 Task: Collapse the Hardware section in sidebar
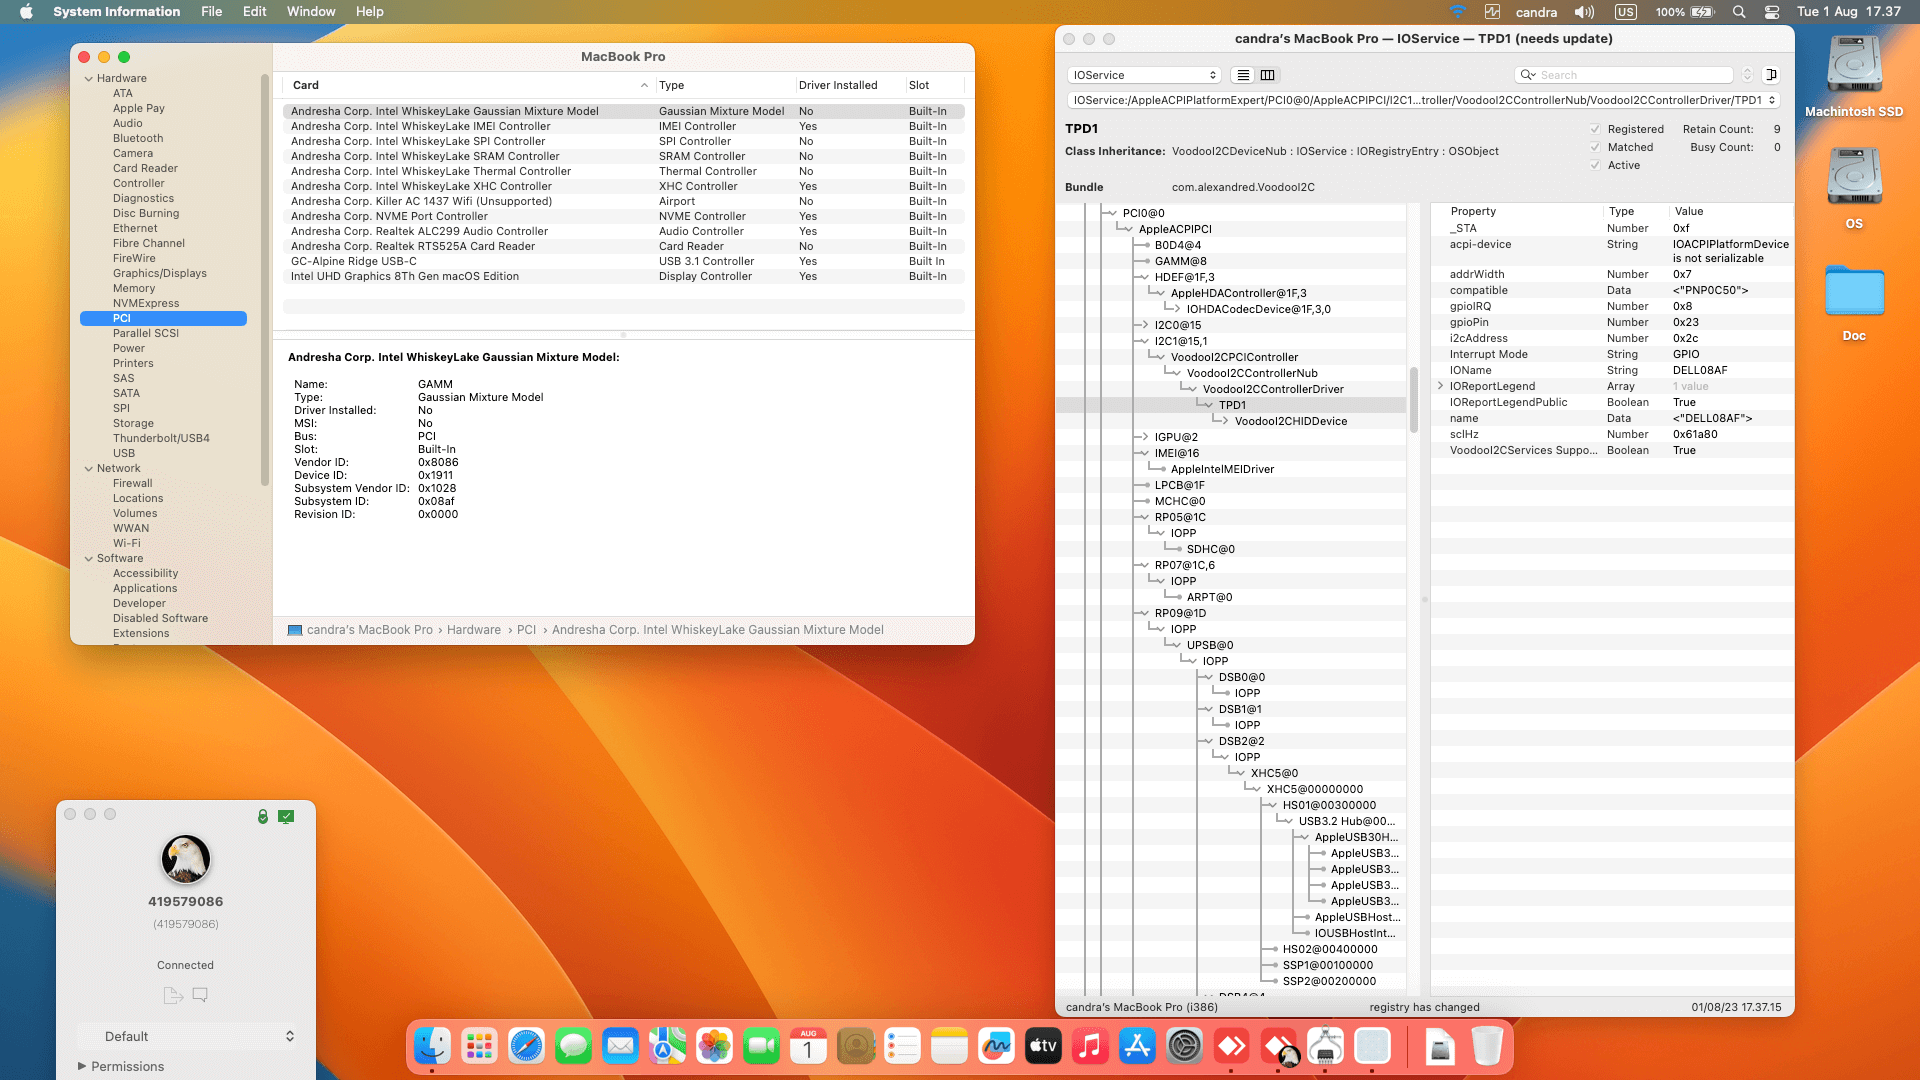(89, 78)
